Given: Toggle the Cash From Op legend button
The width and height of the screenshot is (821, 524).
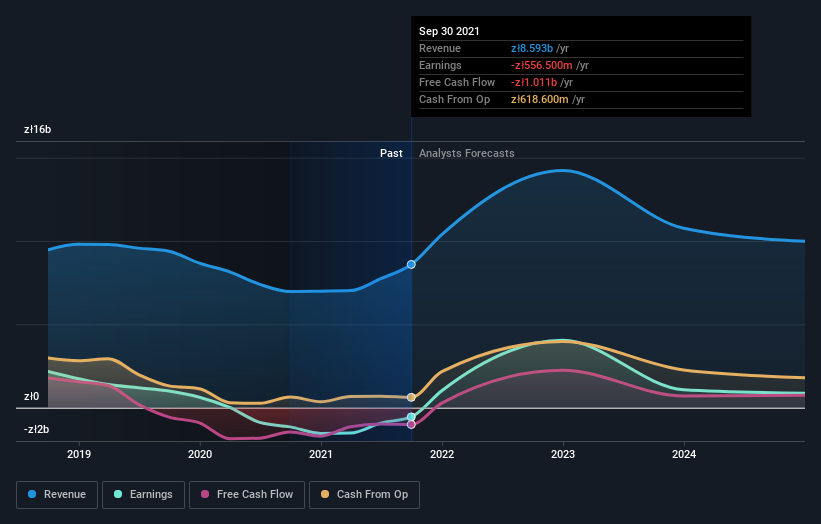Looking at the screenshot, I should (x=364, y=495).
